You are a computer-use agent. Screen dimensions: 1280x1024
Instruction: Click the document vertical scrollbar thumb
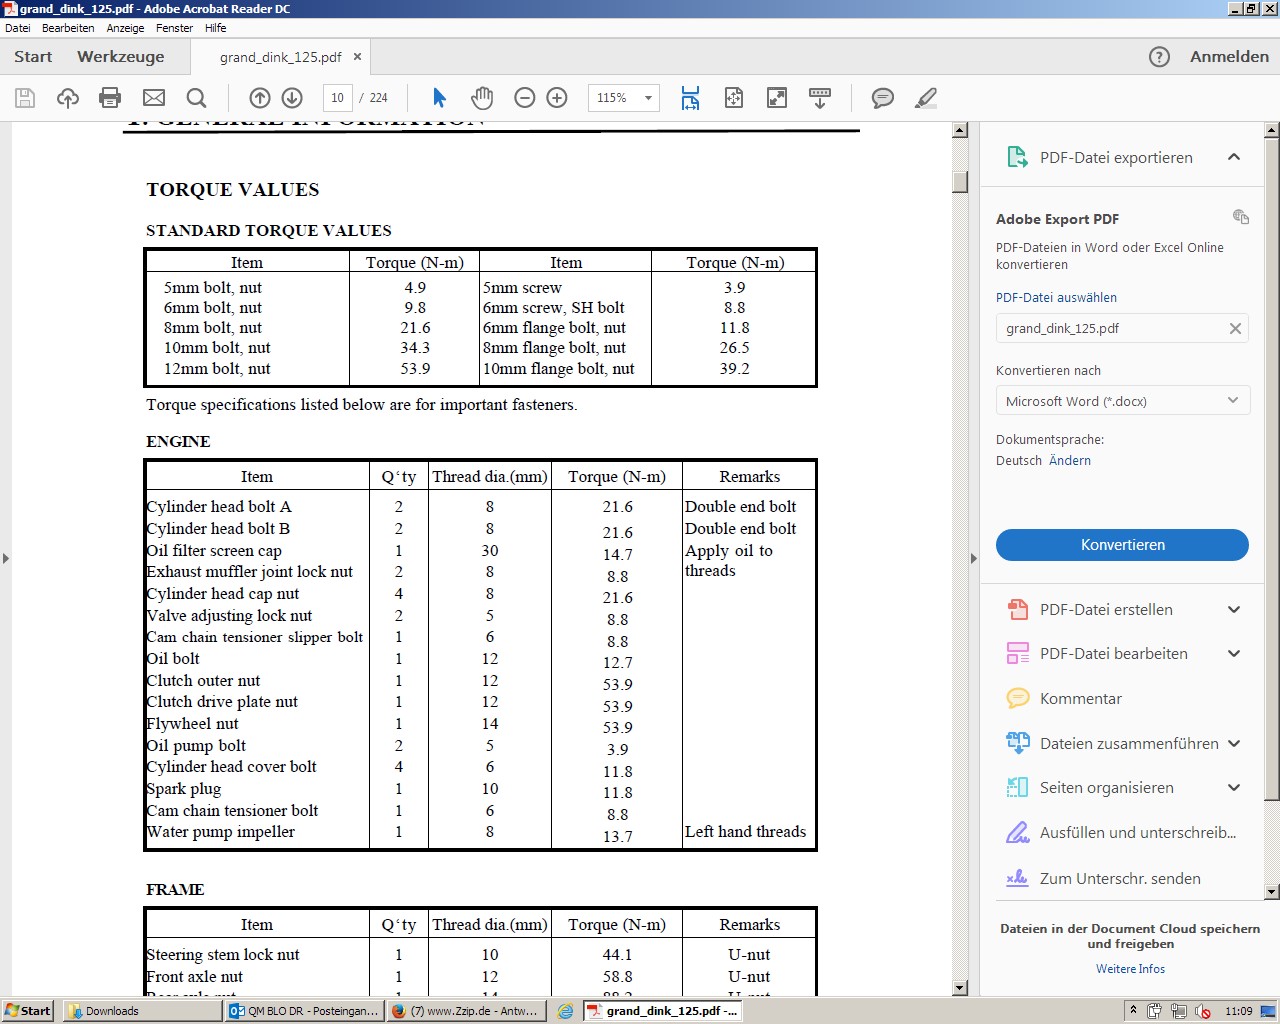(960, 181)
